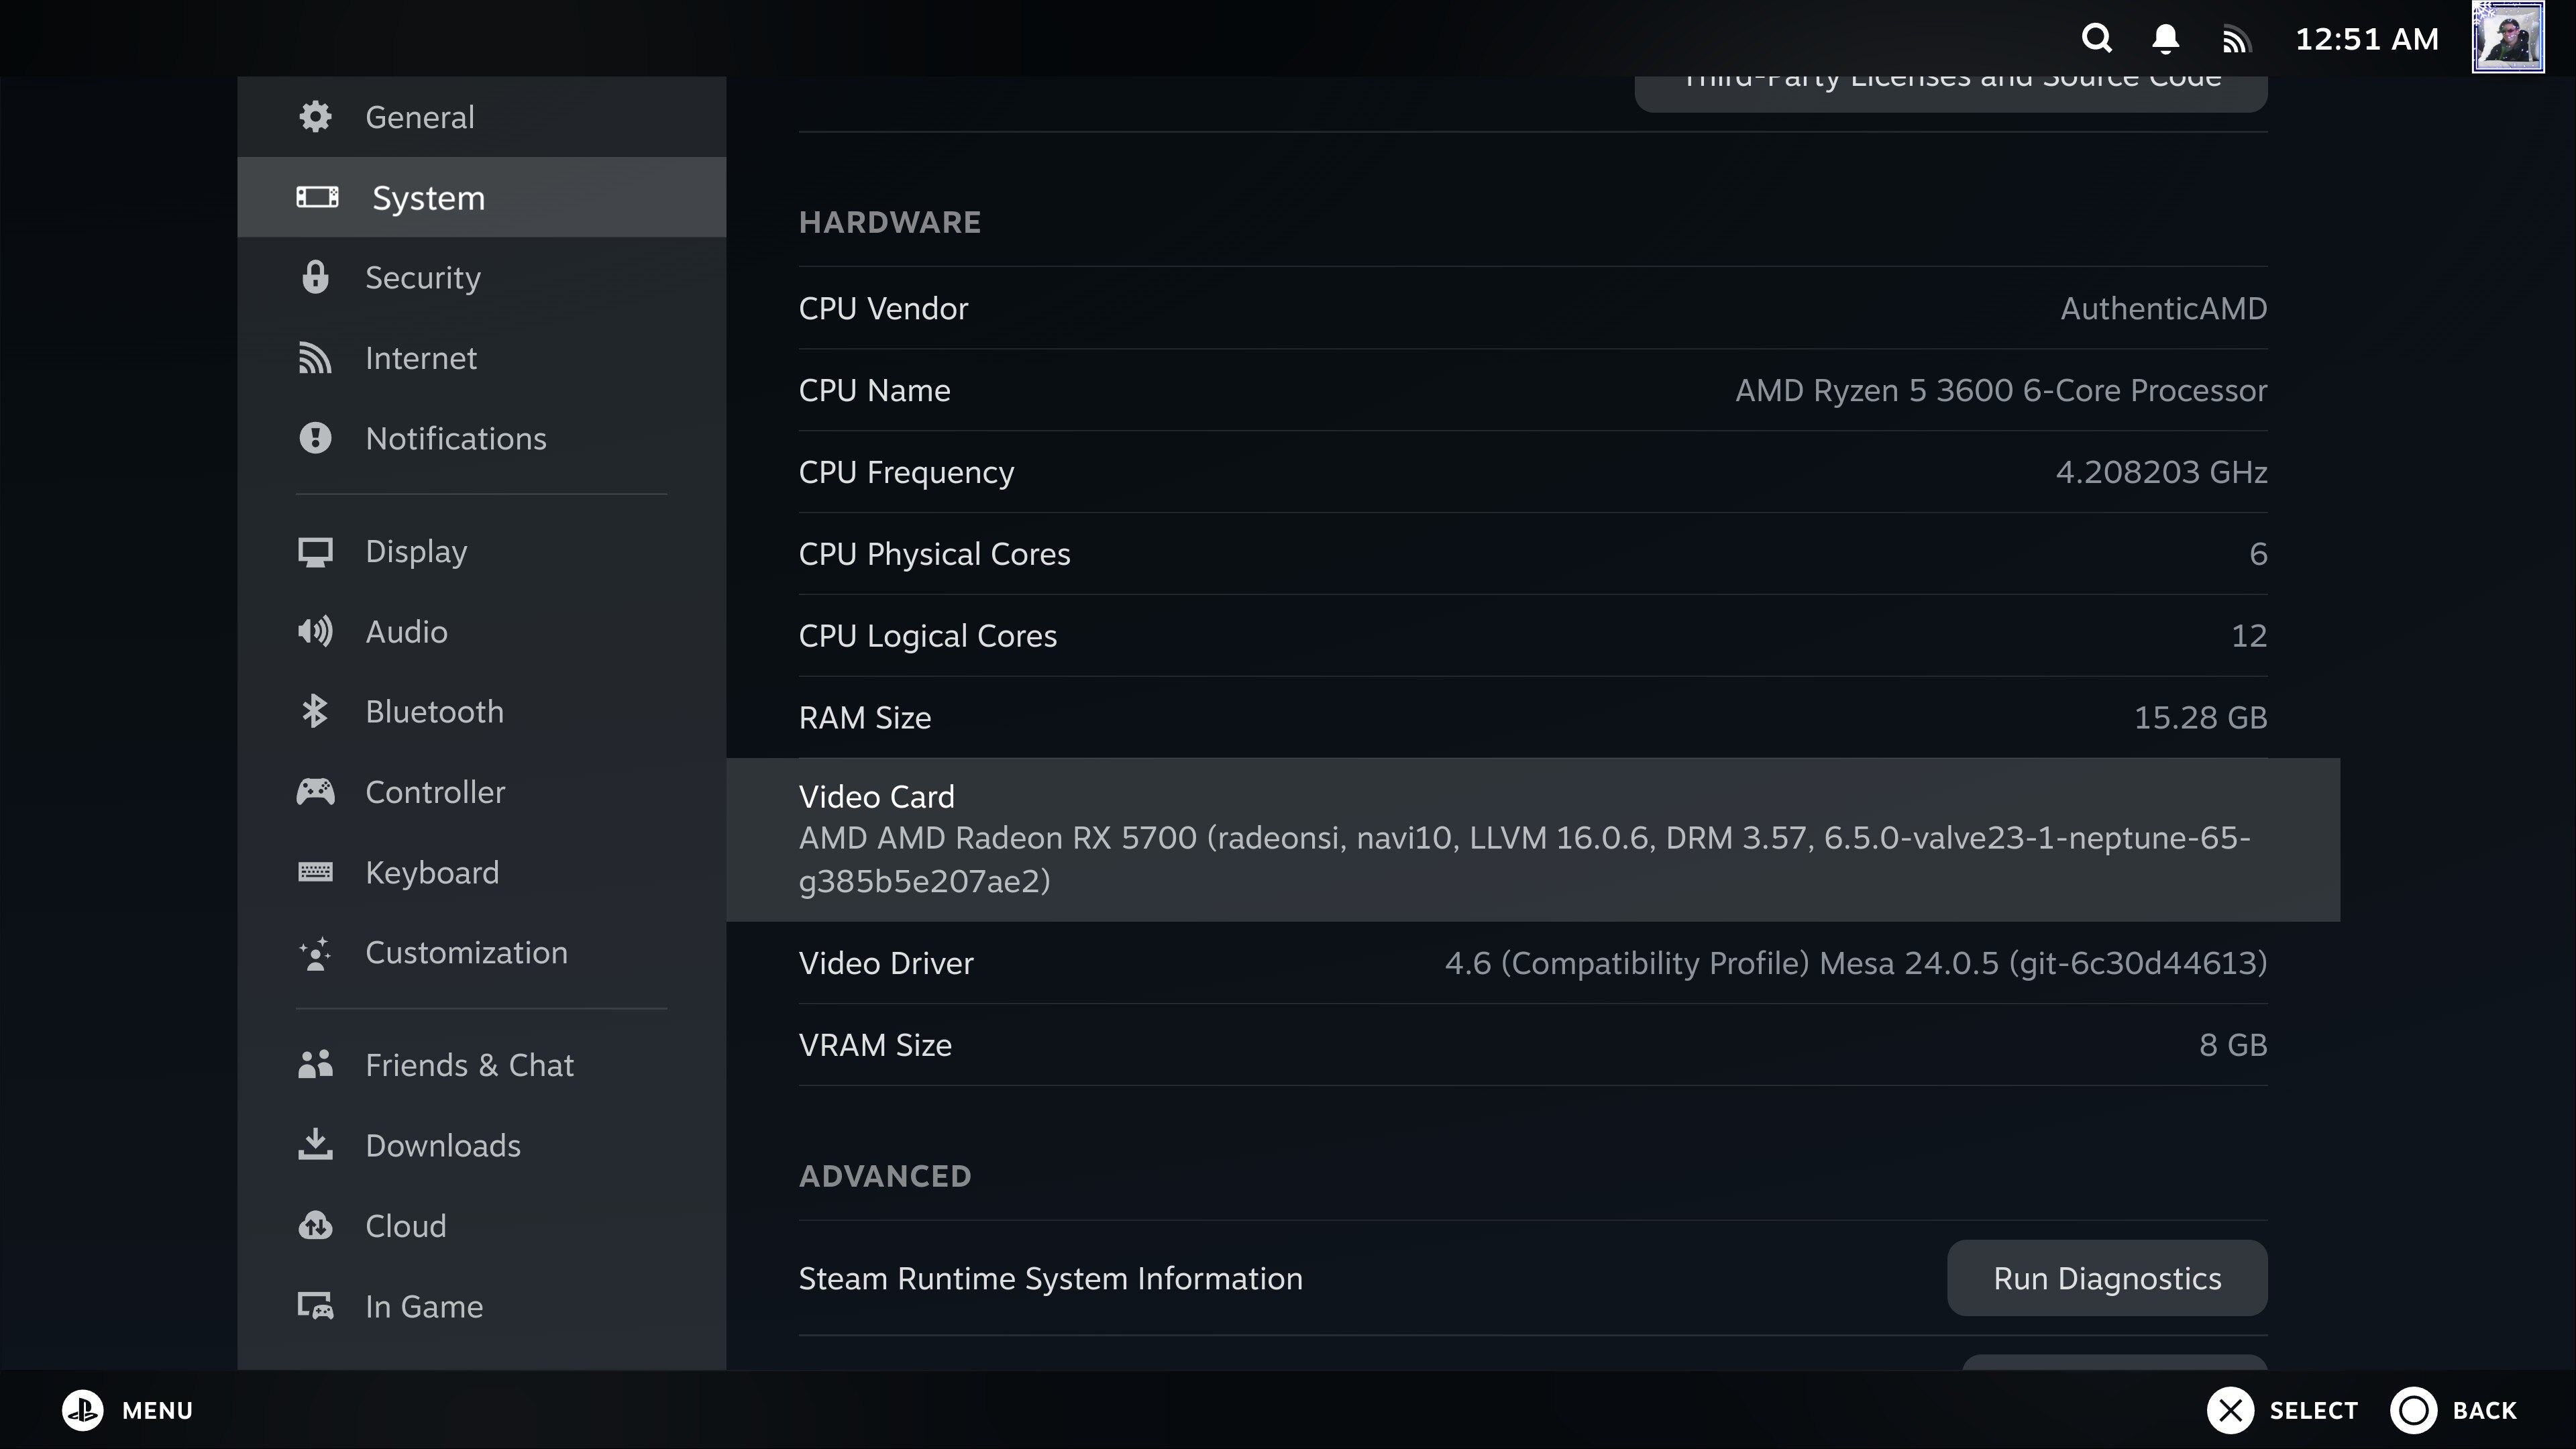The width and height of the screenshot is (2576, 1449).
Task: Click the Cloud icon in sidebar
Action: (315, 1226)
